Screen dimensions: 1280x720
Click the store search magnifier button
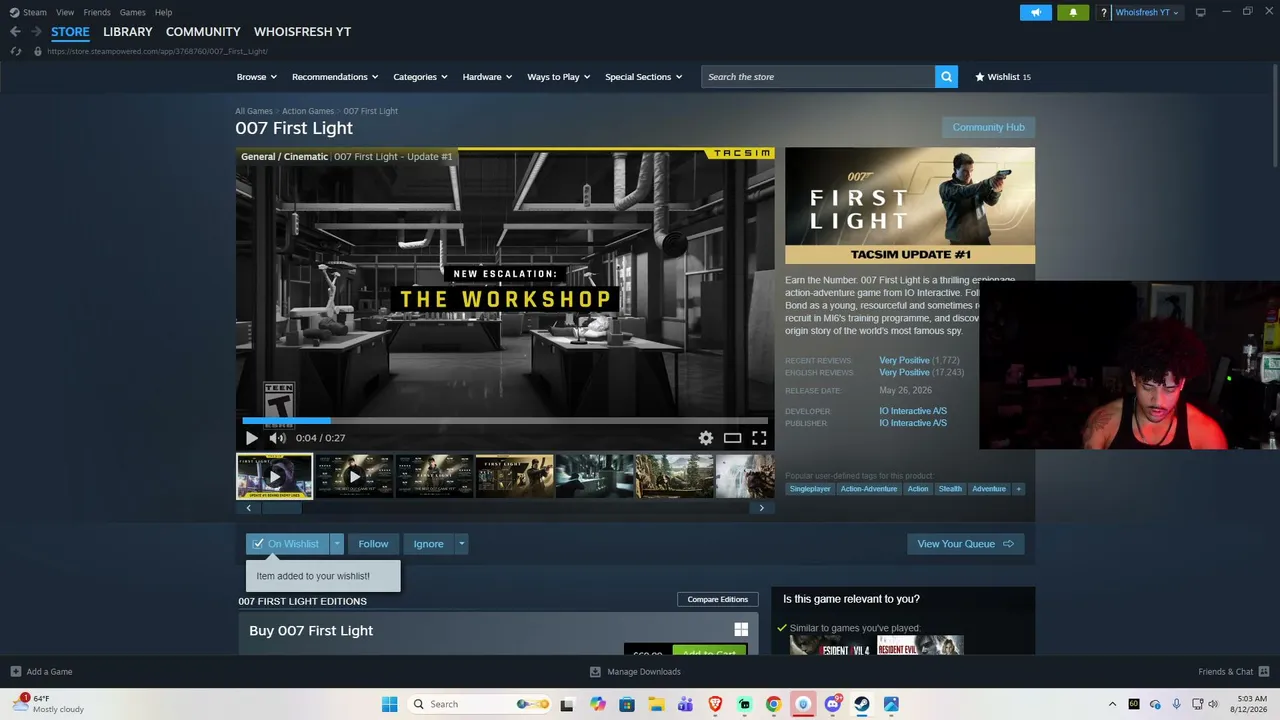click(x=946, y=77)
